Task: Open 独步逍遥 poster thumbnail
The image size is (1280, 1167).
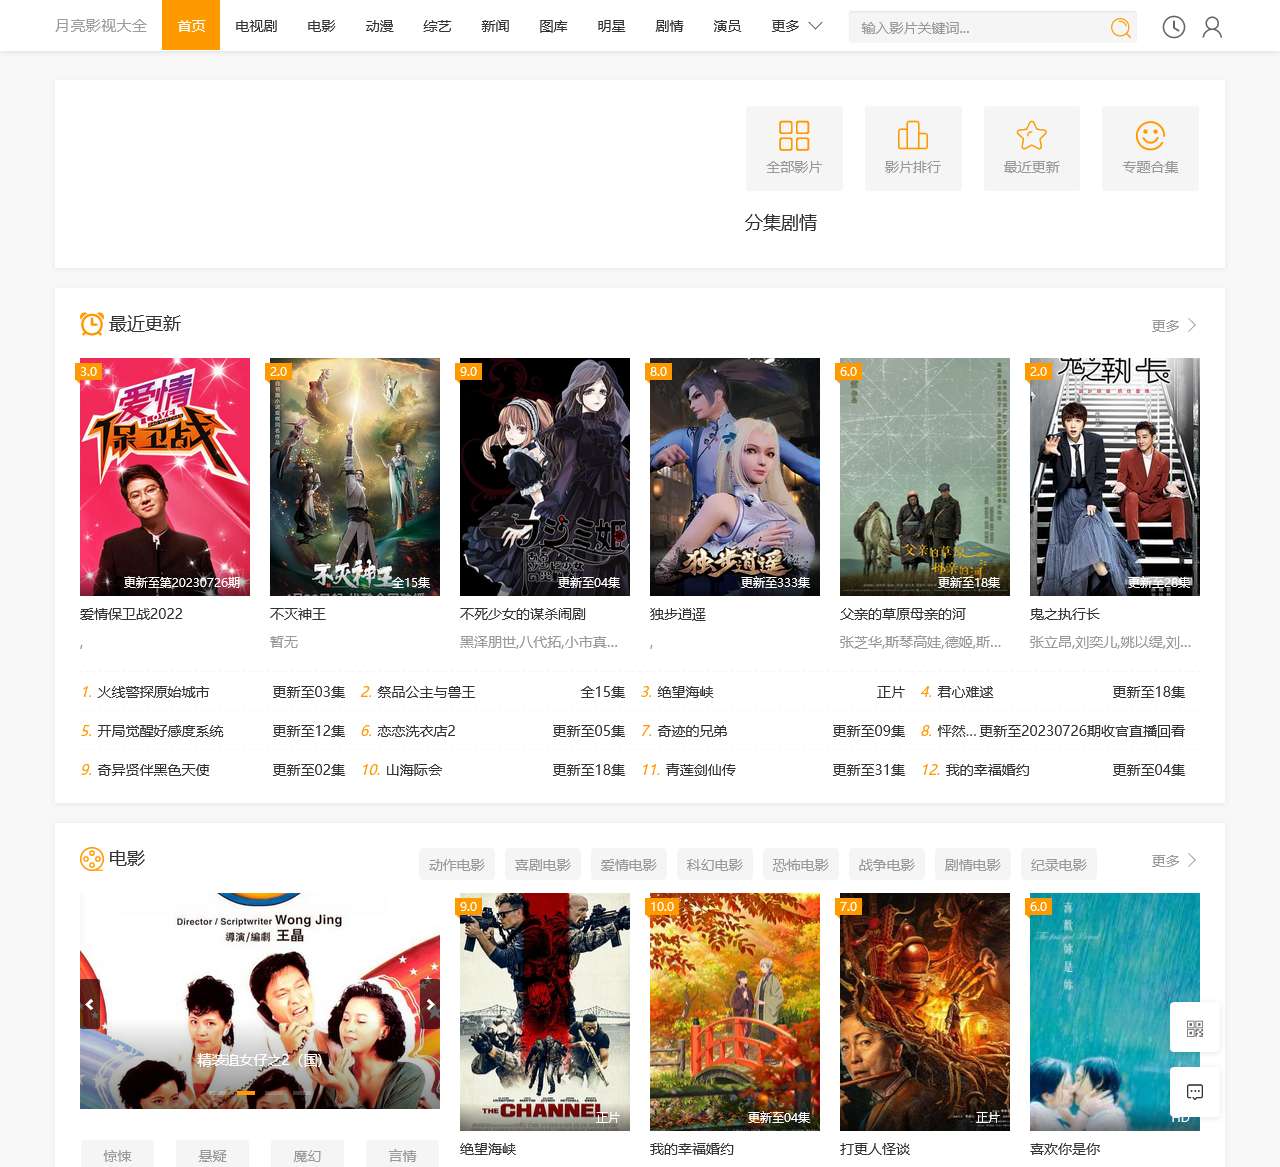Action: click(x=735, y=477)
